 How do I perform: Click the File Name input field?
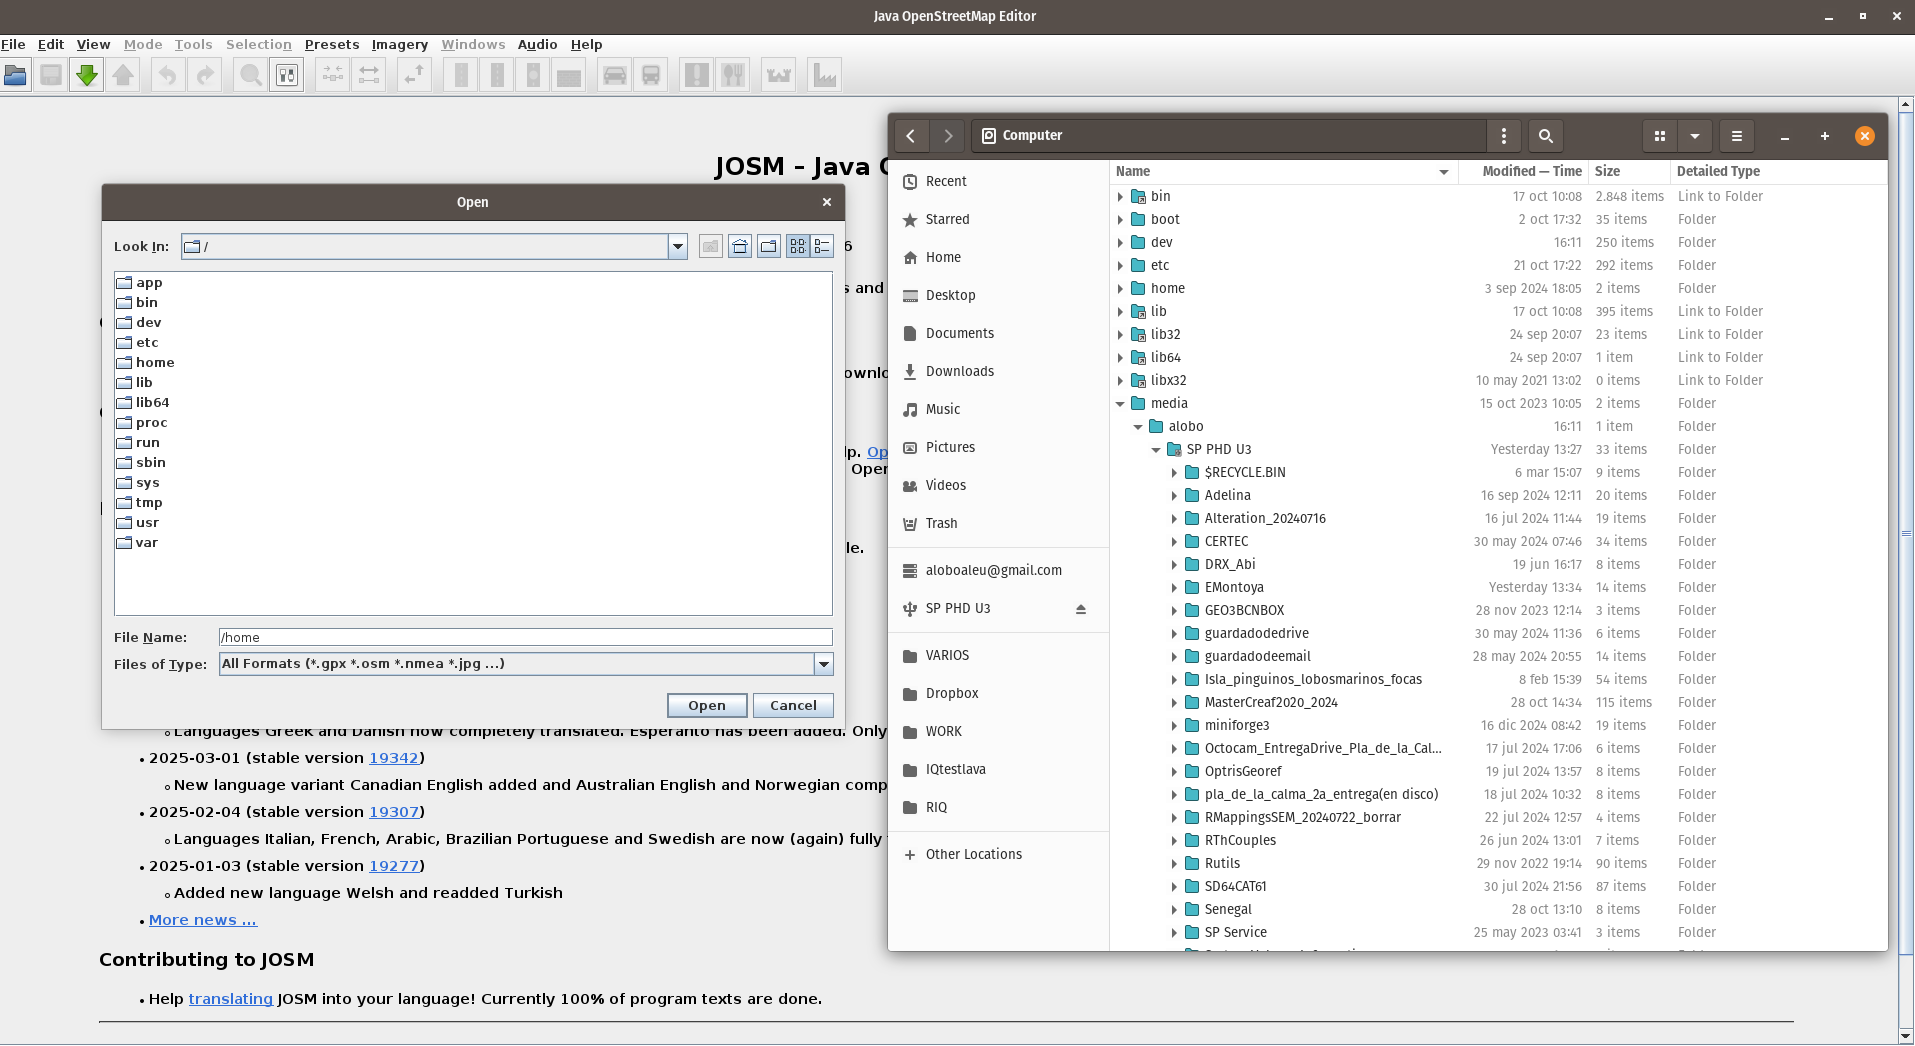526,638
